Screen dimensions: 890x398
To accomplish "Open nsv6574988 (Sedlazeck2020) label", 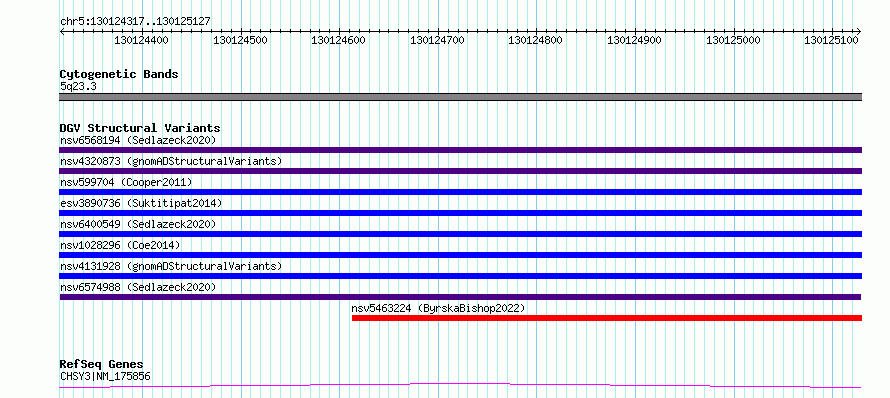I will tap(138, 287).
